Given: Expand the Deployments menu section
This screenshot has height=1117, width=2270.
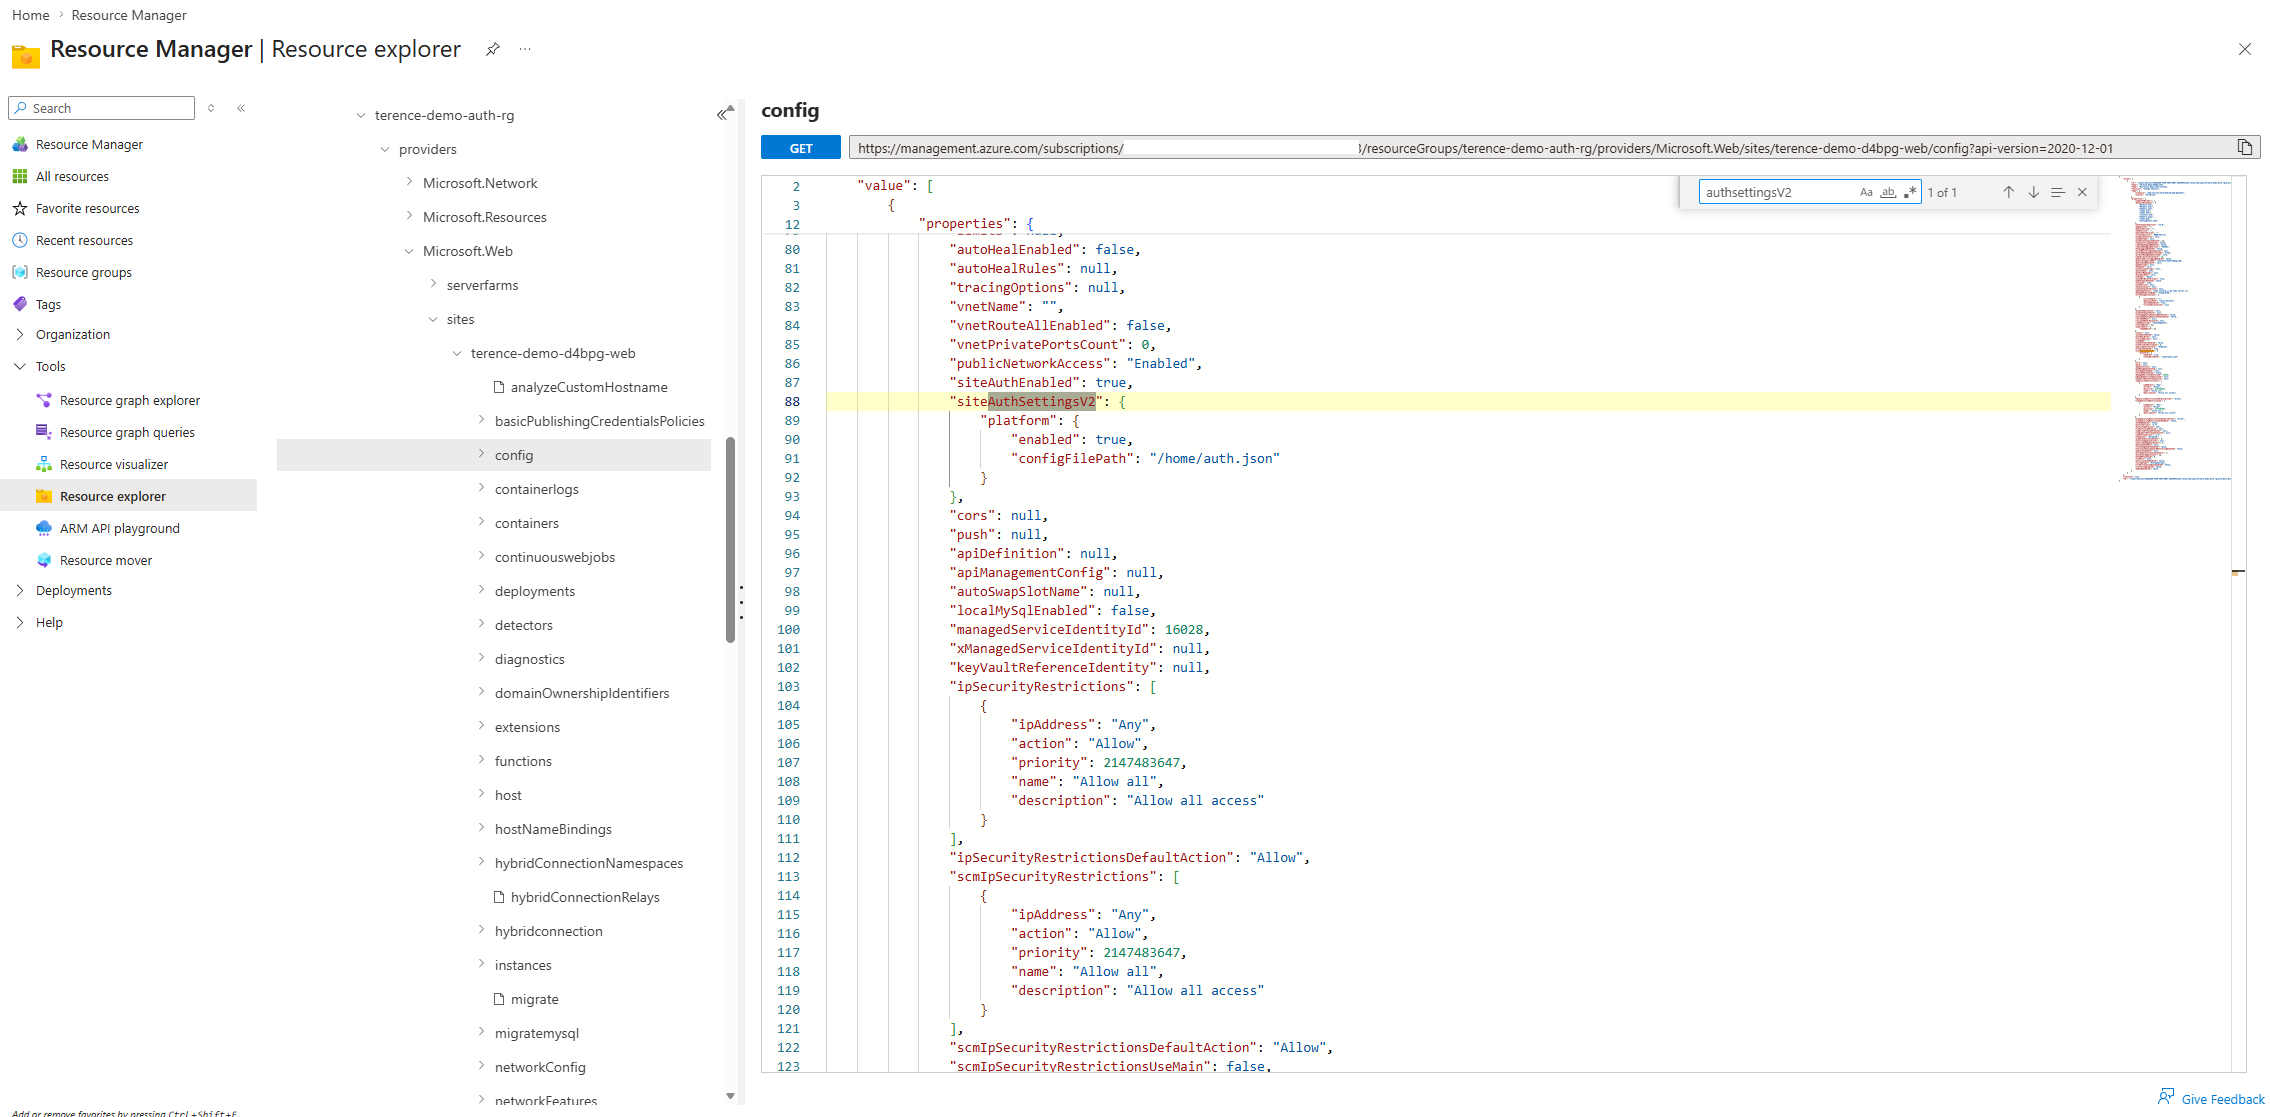Looking at the screenshot, I should tap(20, 590).
